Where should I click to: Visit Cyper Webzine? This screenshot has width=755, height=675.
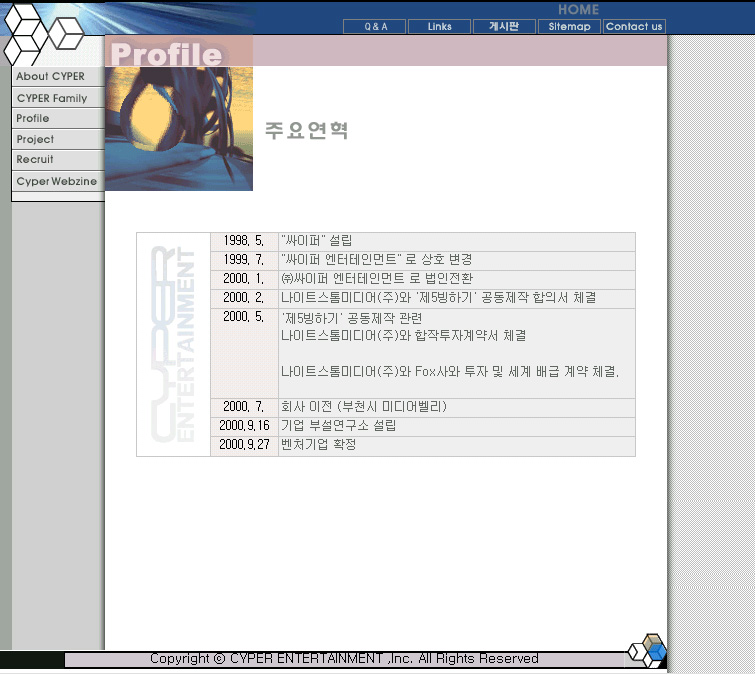58,182
